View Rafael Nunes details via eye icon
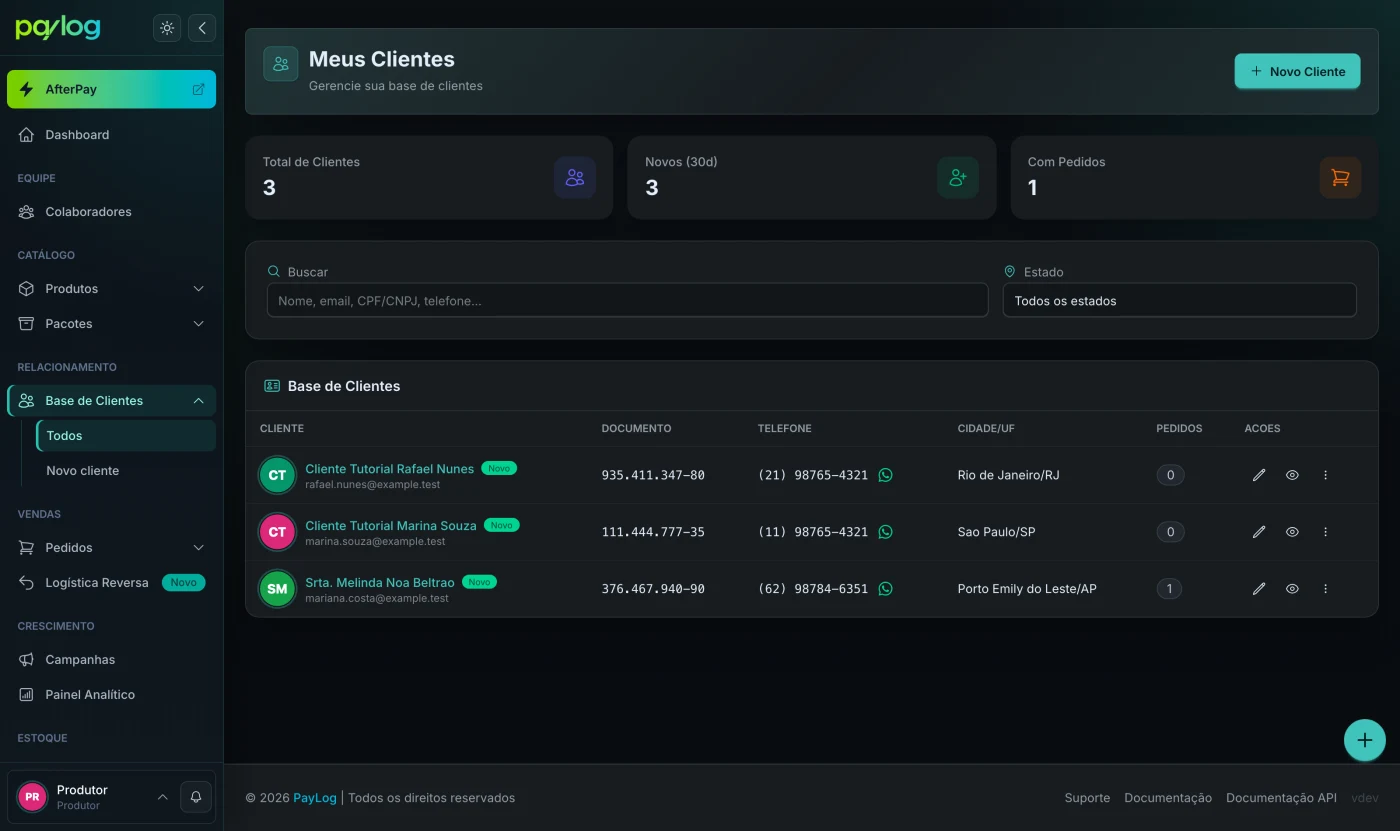 click(x=1292, y=475)
